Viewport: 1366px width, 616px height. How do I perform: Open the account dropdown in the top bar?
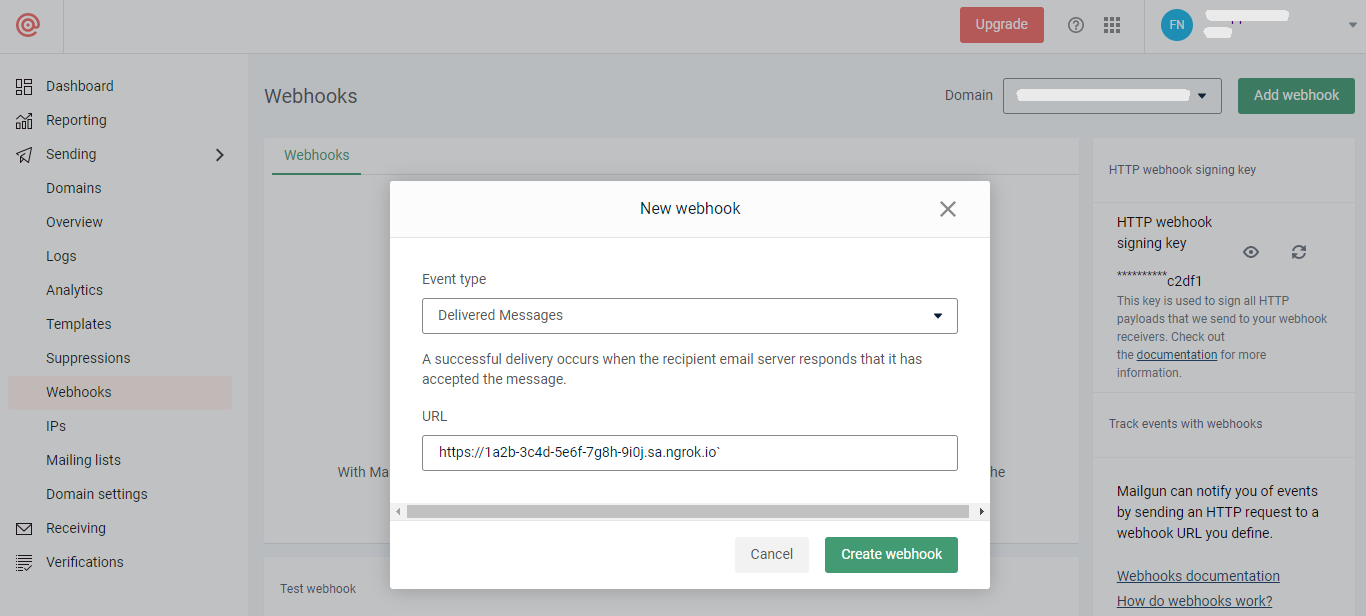[x=1352, y=24]
